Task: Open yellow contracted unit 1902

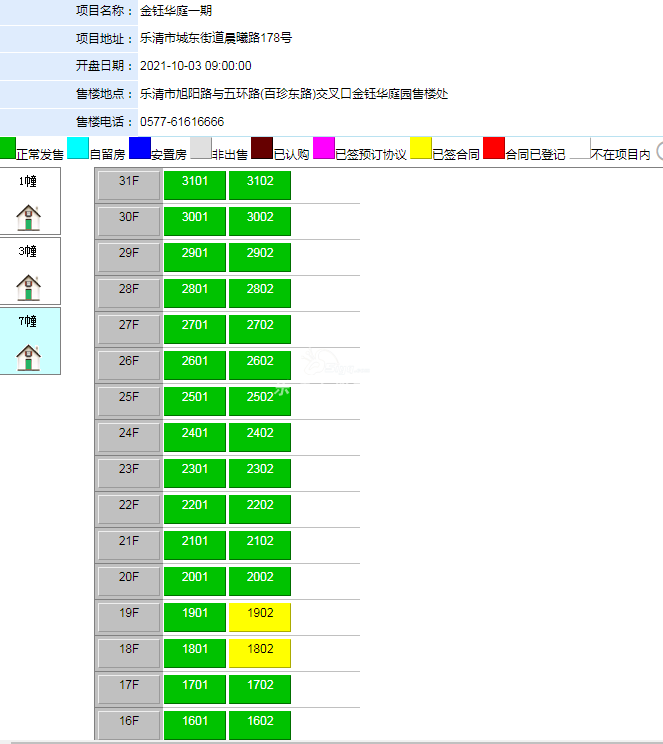Action: coord(260,618)
